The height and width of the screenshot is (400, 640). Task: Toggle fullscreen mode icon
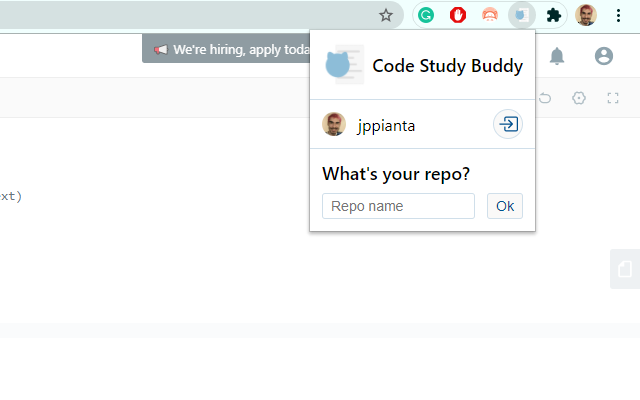(613, 98)
